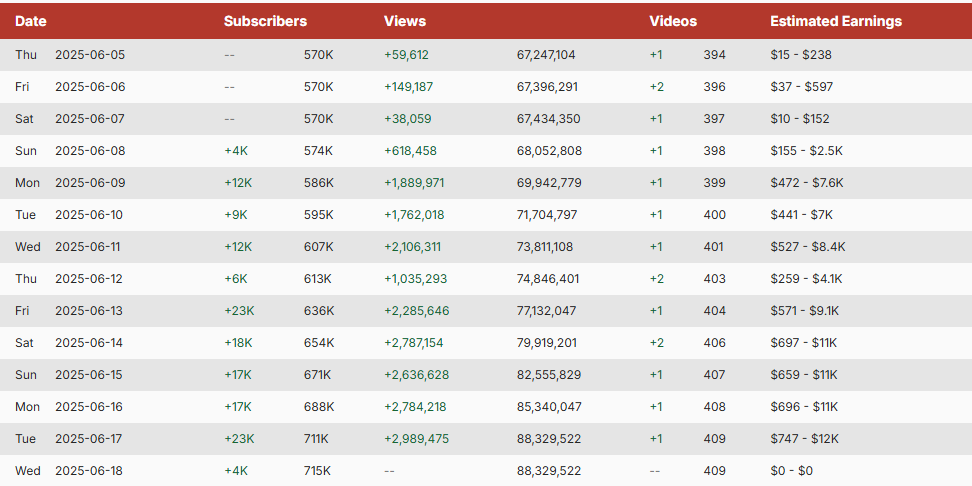Click earnings $15 - $238
972x486 pixels.
pos(801,55)
